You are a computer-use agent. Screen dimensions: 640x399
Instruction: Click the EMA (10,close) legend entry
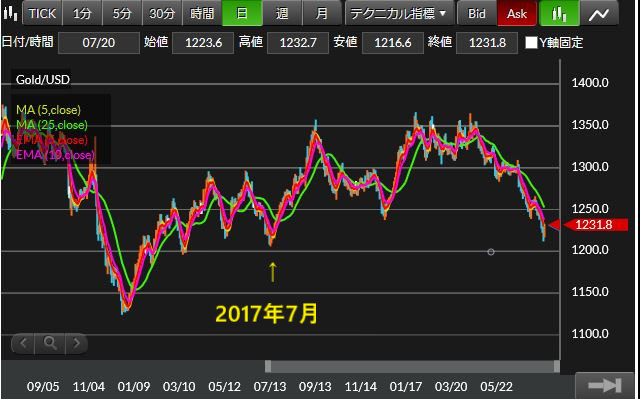(55, 155)
